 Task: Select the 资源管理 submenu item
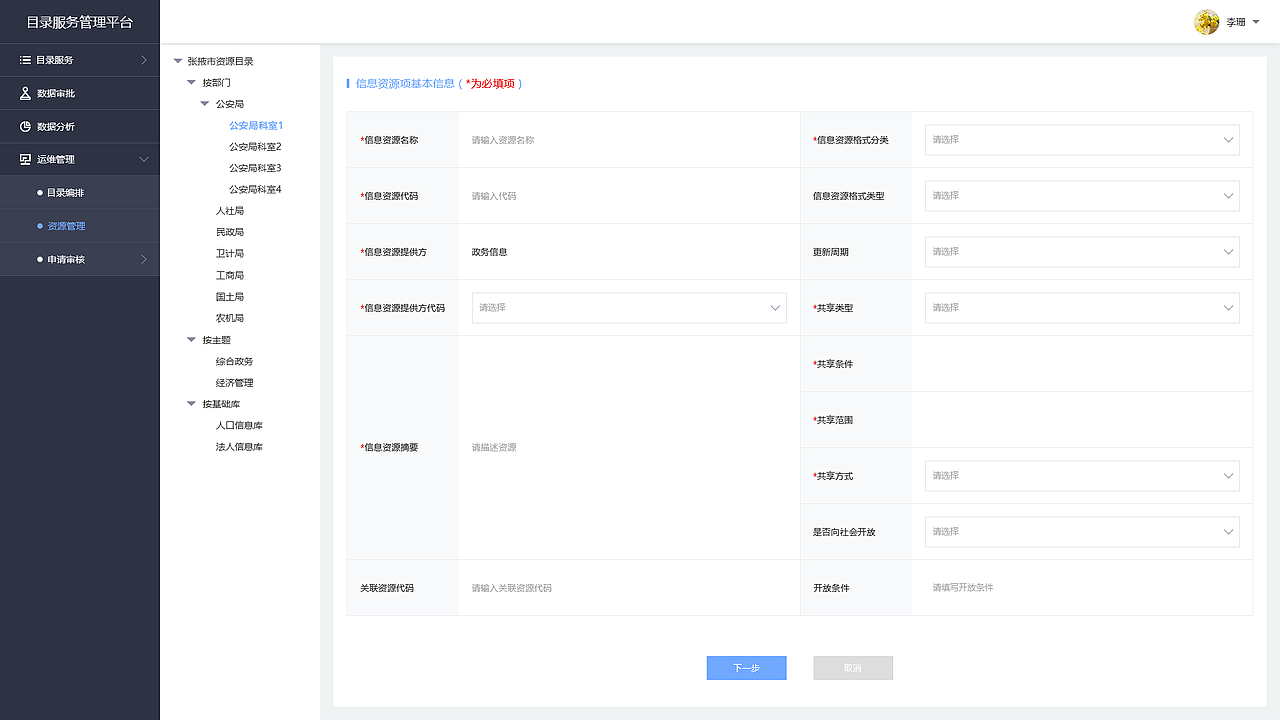click(x=80, y=226)
